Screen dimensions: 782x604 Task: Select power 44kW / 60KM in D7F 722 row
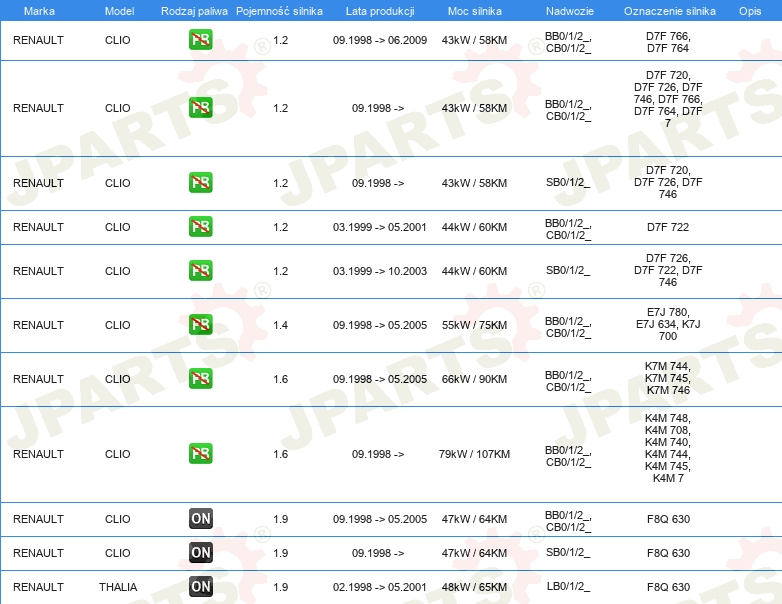coord(474,227)
